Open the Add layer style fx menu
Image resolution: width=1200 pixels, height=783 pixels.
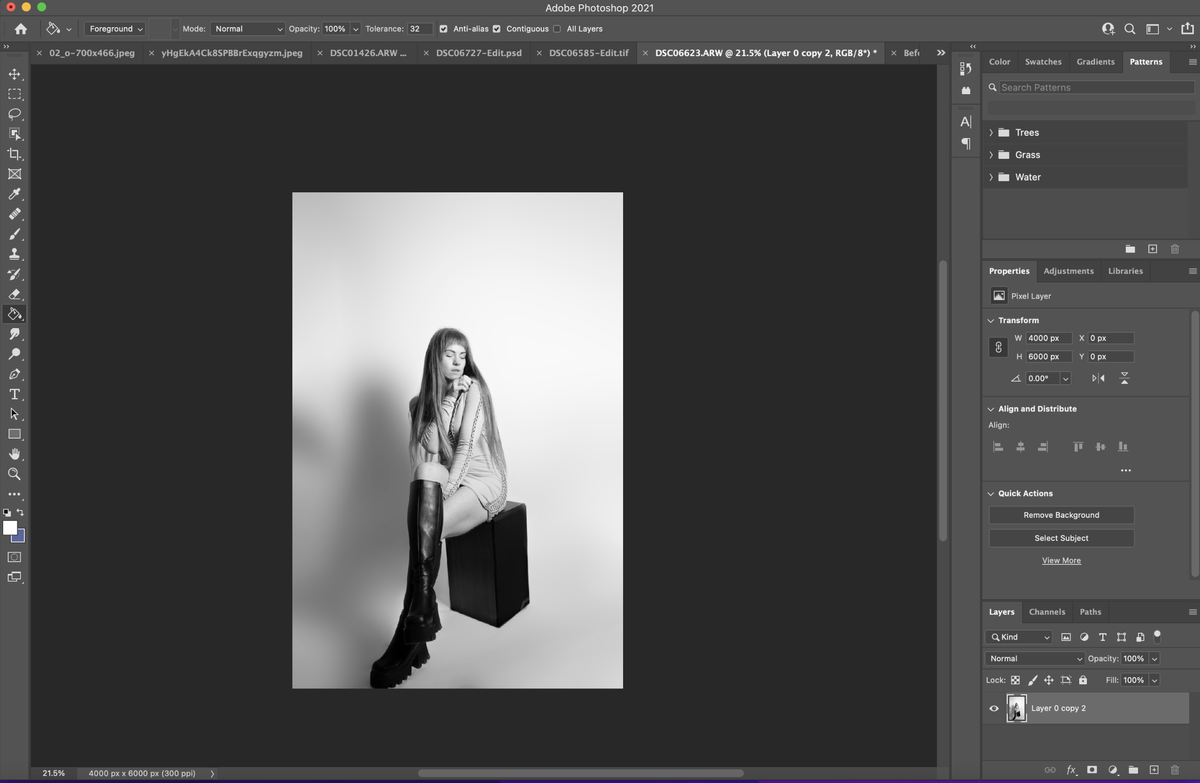(x=1071, y=770)
